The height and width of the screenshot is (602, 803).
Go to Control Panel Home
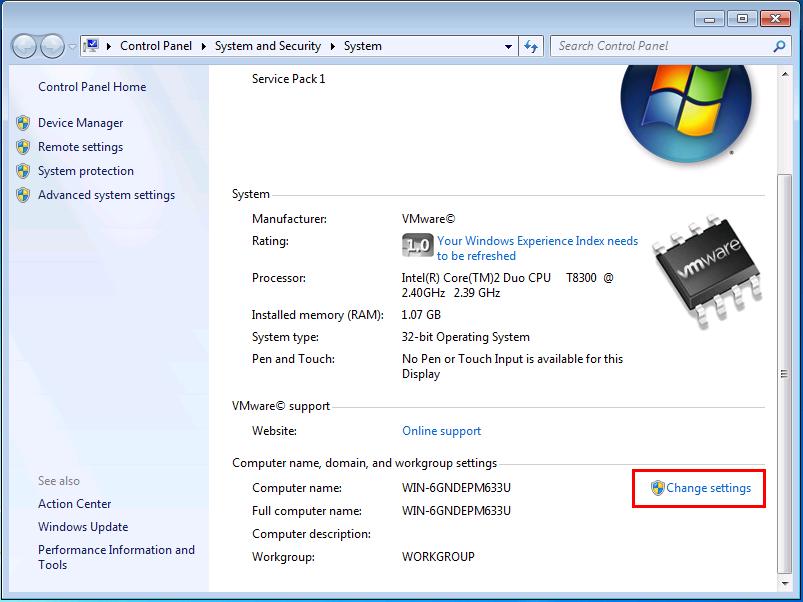point(92,87)
